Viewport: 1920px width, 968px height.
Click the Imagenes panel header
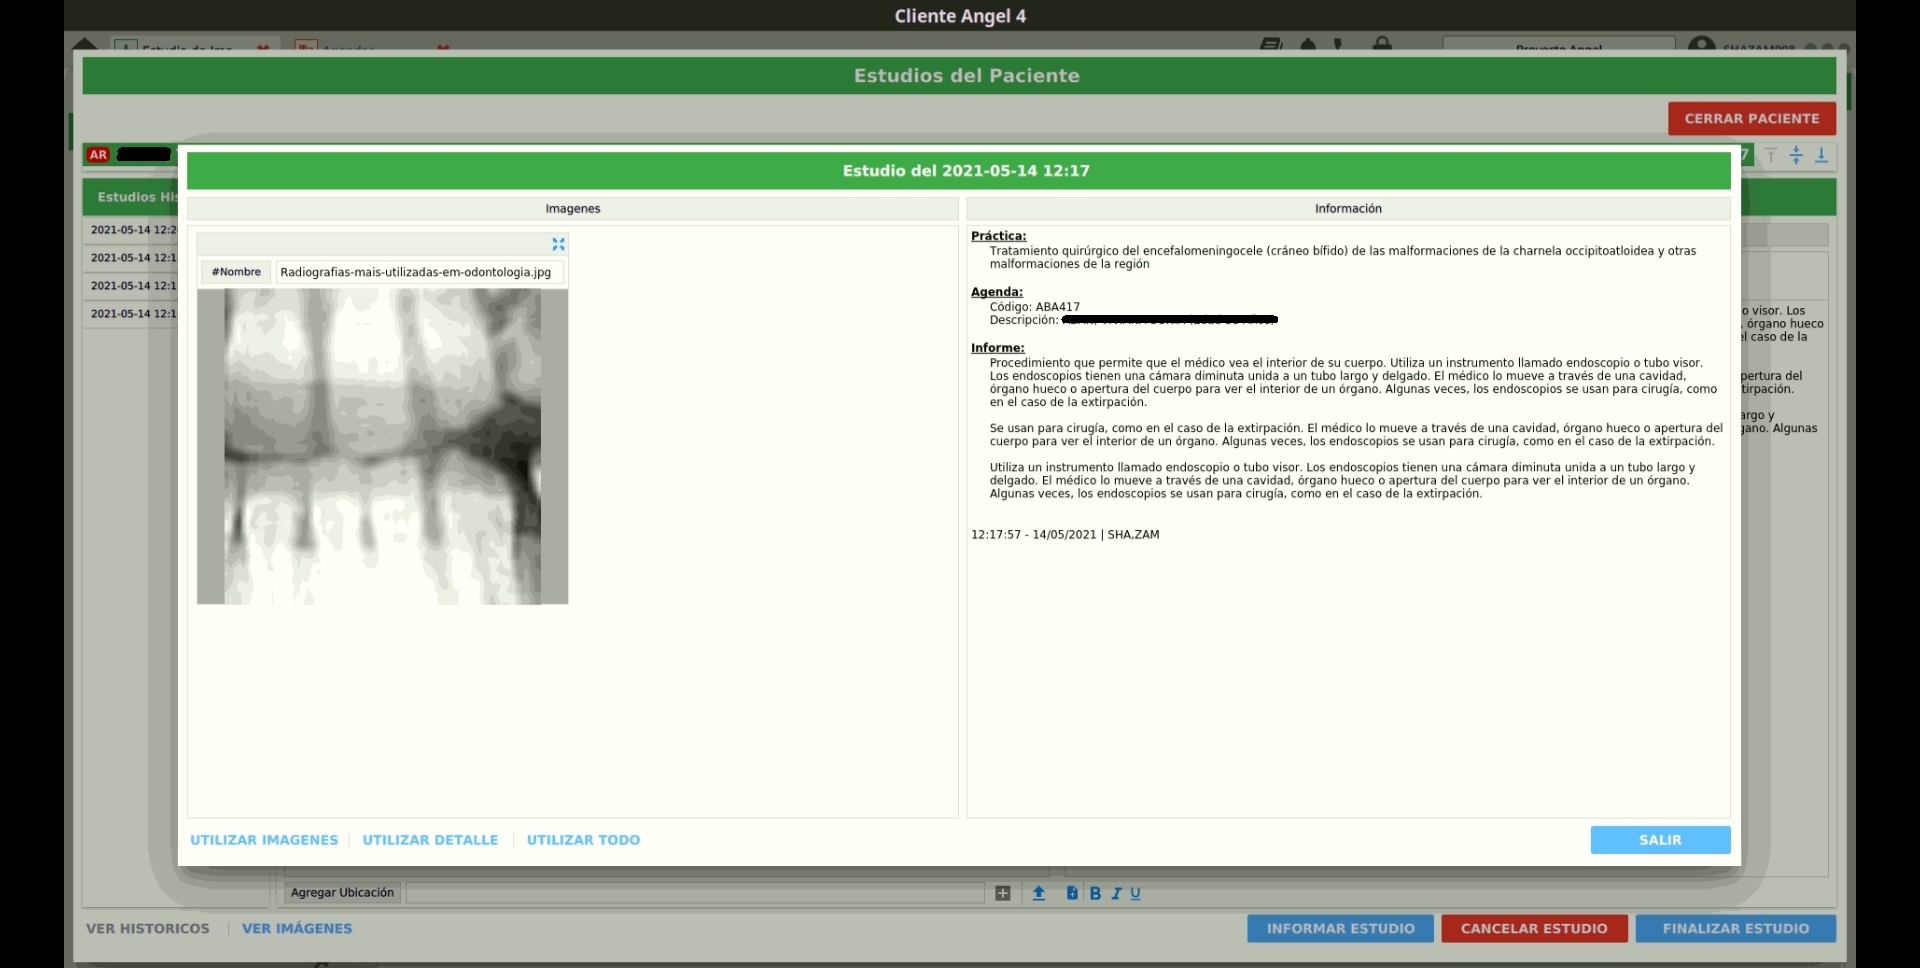click(573, 209)
